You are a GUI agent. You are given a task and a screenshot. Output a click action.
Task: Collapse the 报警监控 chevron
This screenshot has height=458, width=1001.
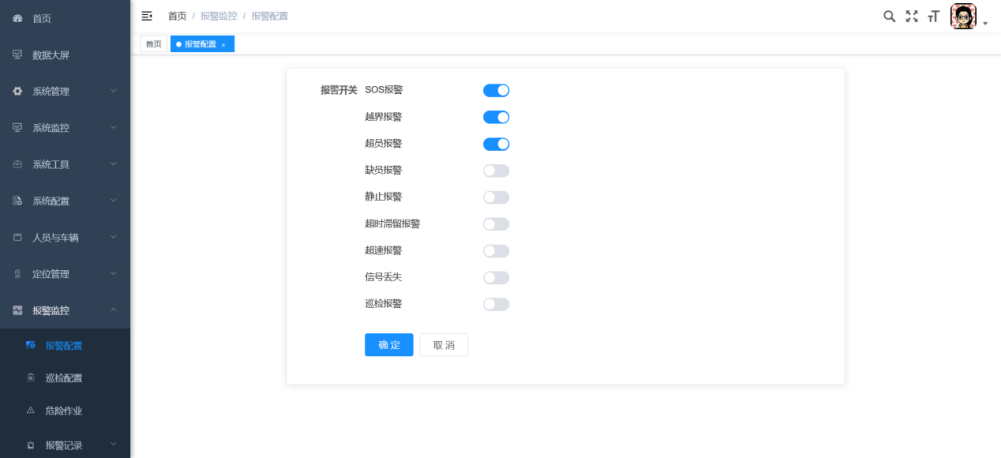tap(114, 310)
